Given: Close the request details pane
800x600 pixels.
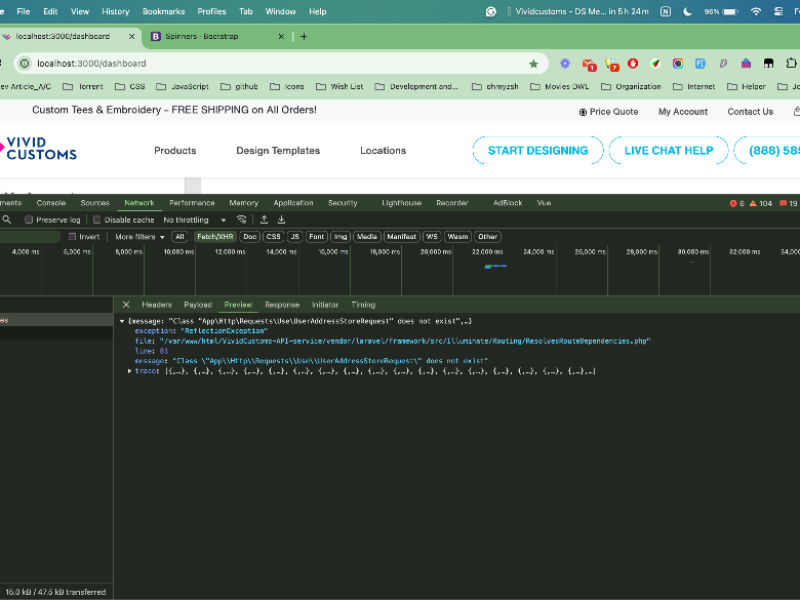Looking at the screenshot, I should pos(126,305).
